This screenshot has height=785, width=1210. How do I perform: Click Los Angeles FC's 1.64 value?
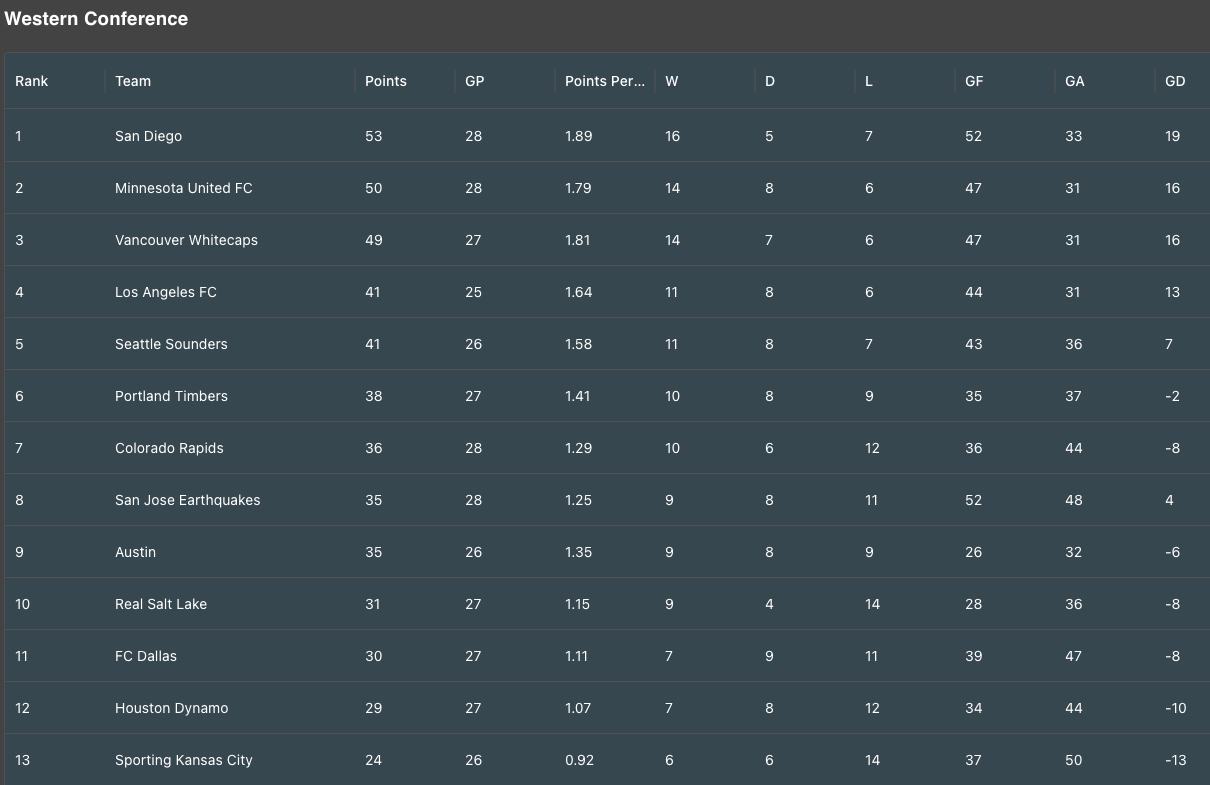[x=579, y=292]
